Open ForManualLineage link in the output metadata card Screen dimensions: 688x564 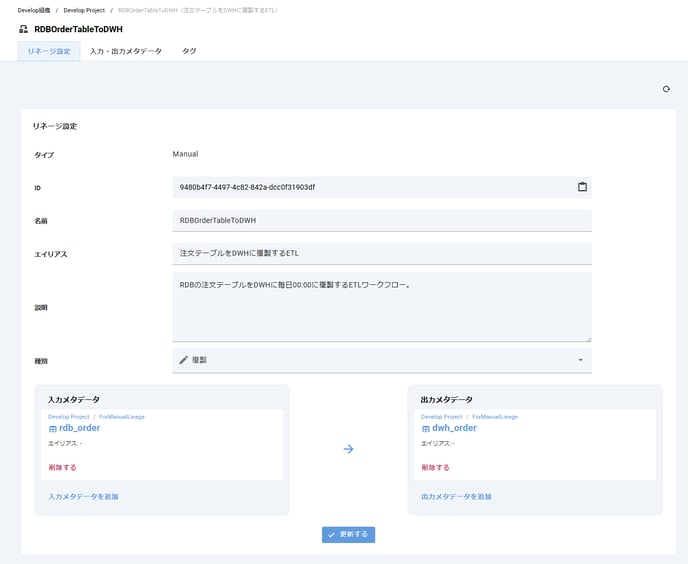click(x=495, y=416)
